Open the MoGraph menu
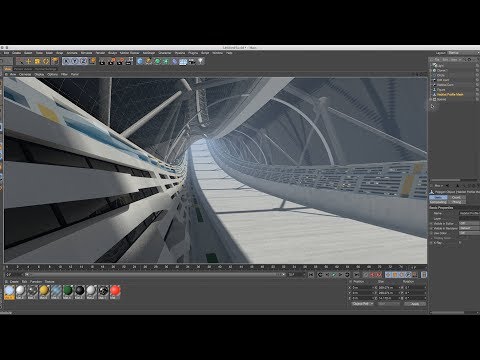 149,53
